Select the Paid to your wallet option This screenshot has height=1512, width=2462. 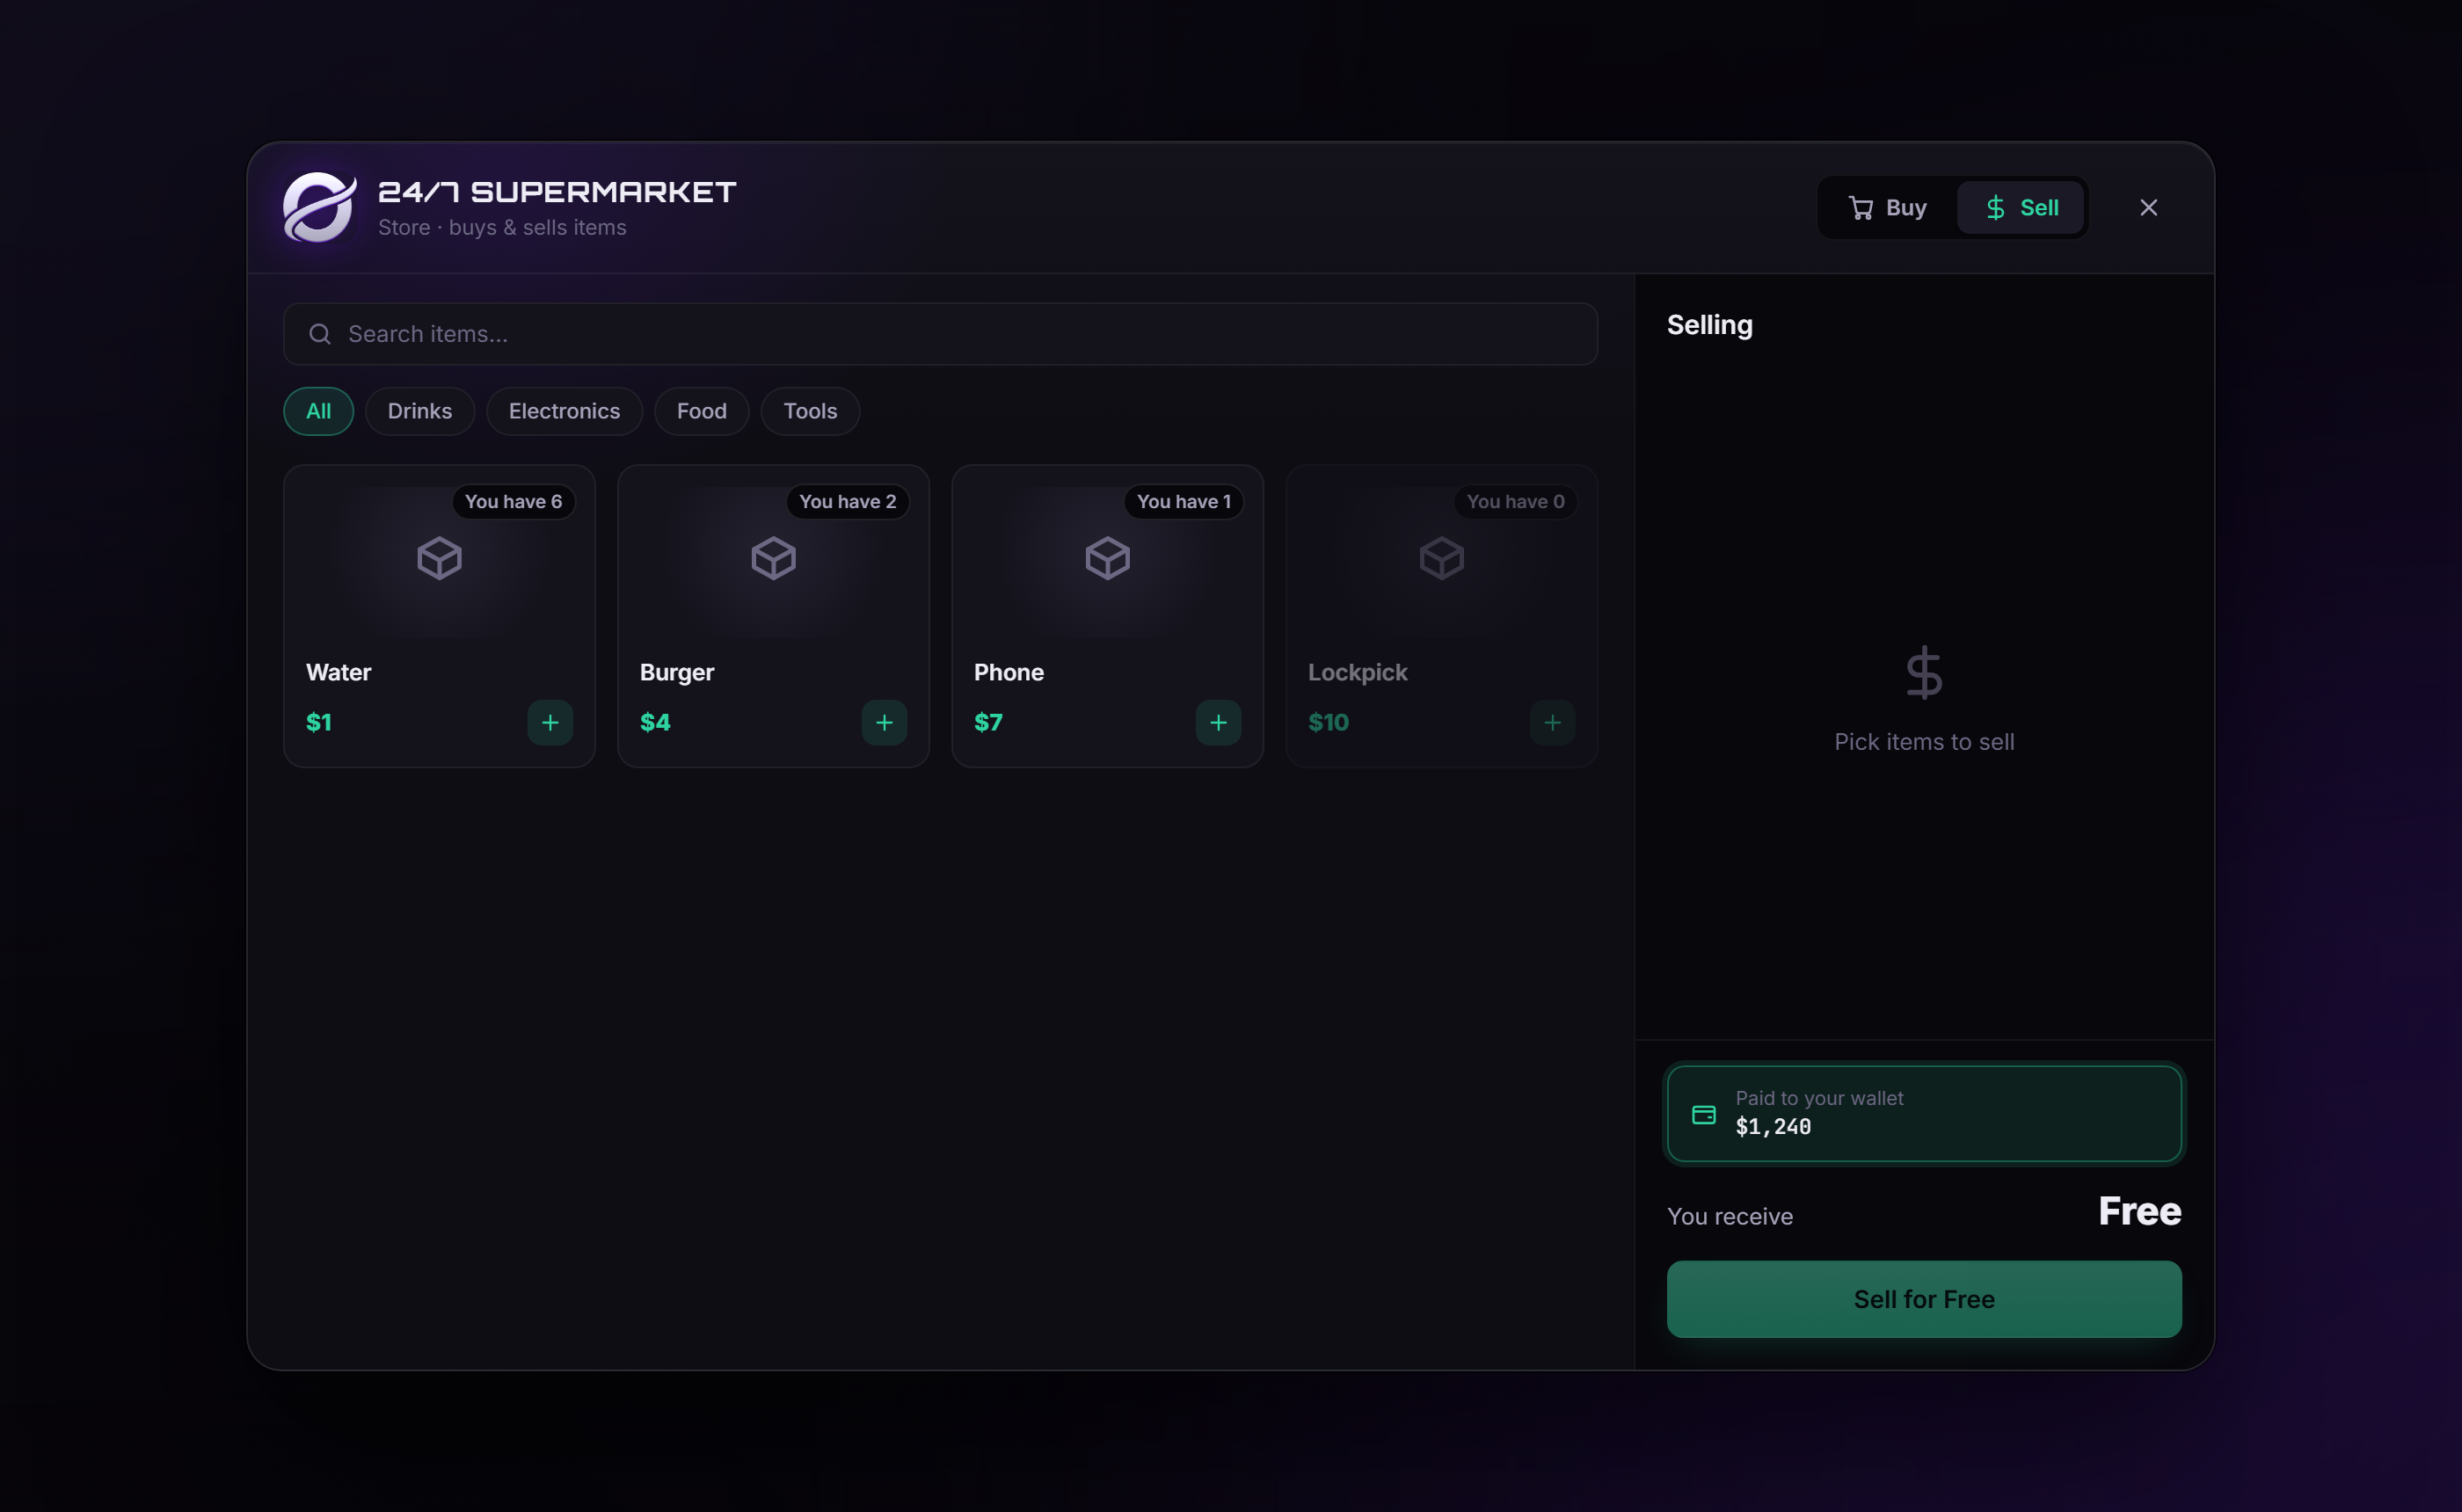click(1923, 1113)
